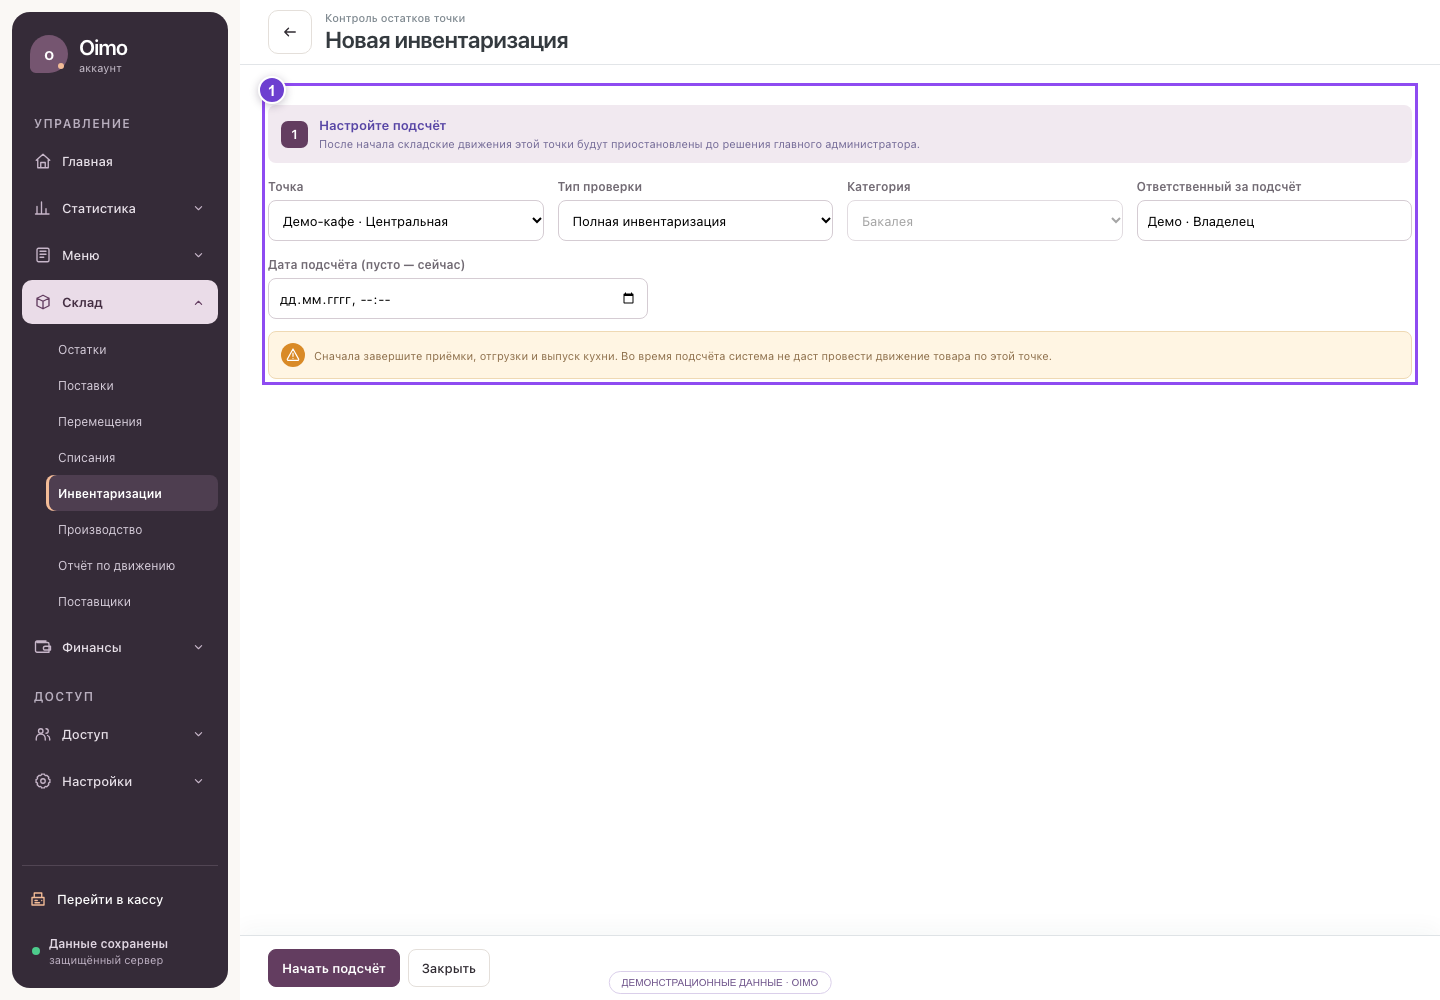Screen dimensions: 1440x1000
Task: Click the Закрыть button
Action: 449,968
